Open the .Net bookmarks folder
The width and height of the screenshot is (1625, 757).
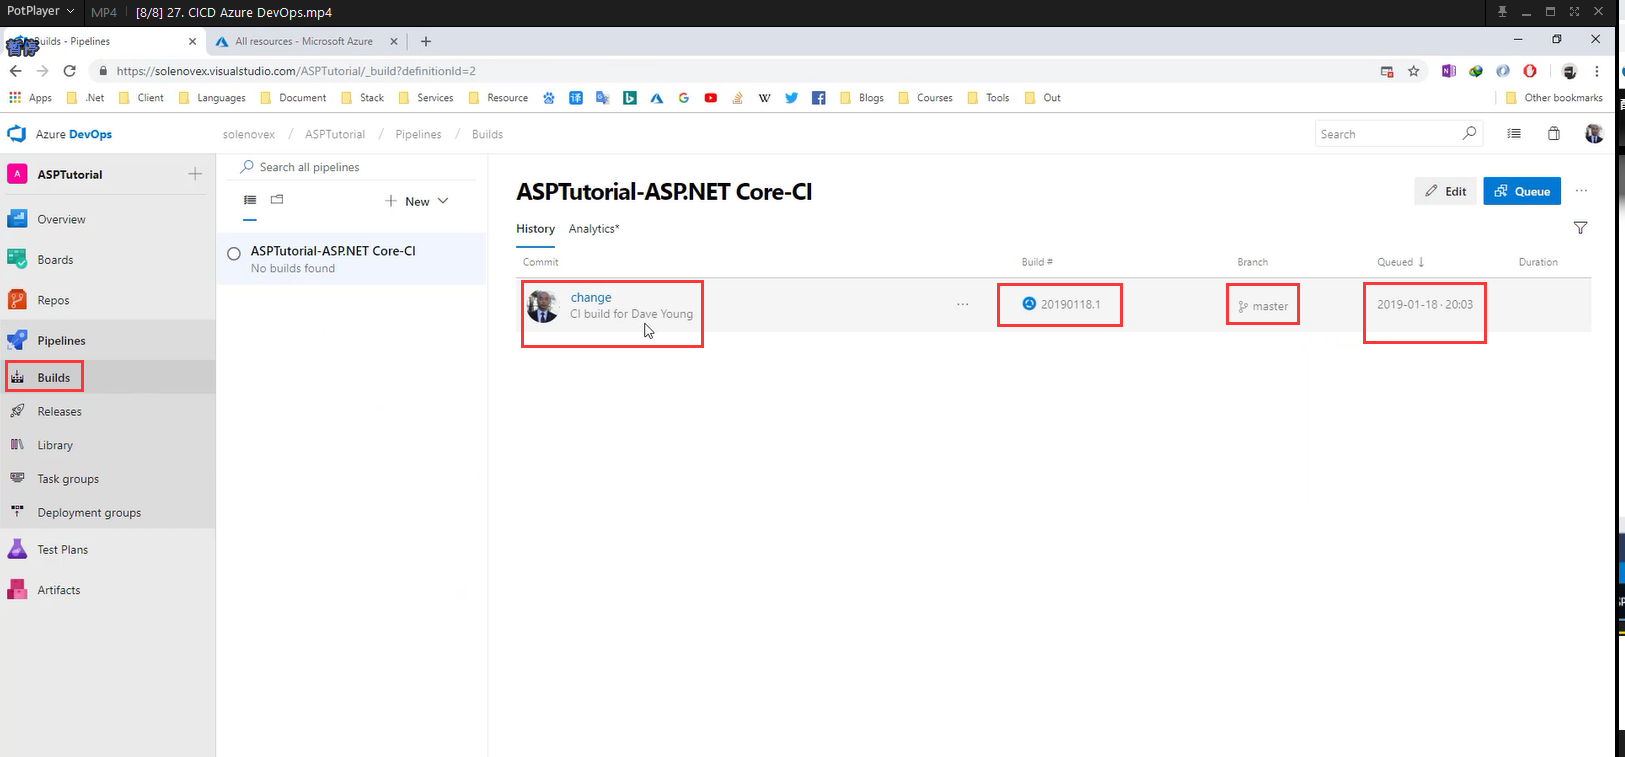pos(86,98)
